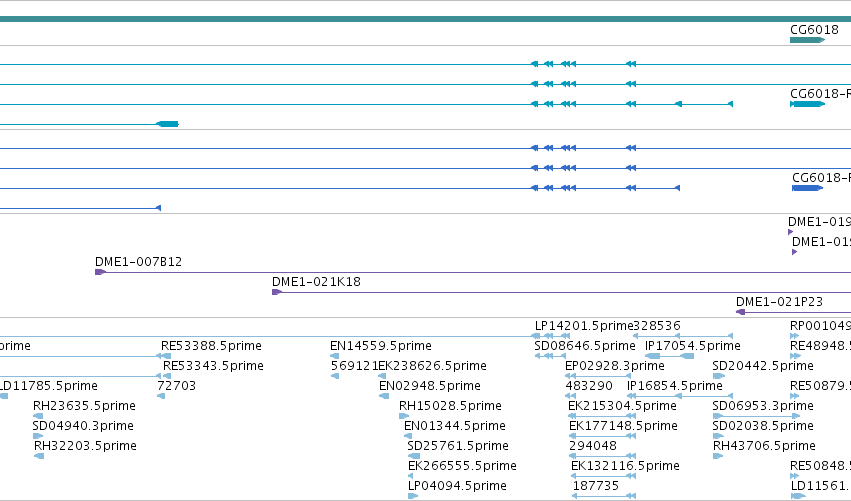The height and width of the screenshot is (501, 851).
Task: Select the SD08646.5prime EST label
Action: point(585,346)
